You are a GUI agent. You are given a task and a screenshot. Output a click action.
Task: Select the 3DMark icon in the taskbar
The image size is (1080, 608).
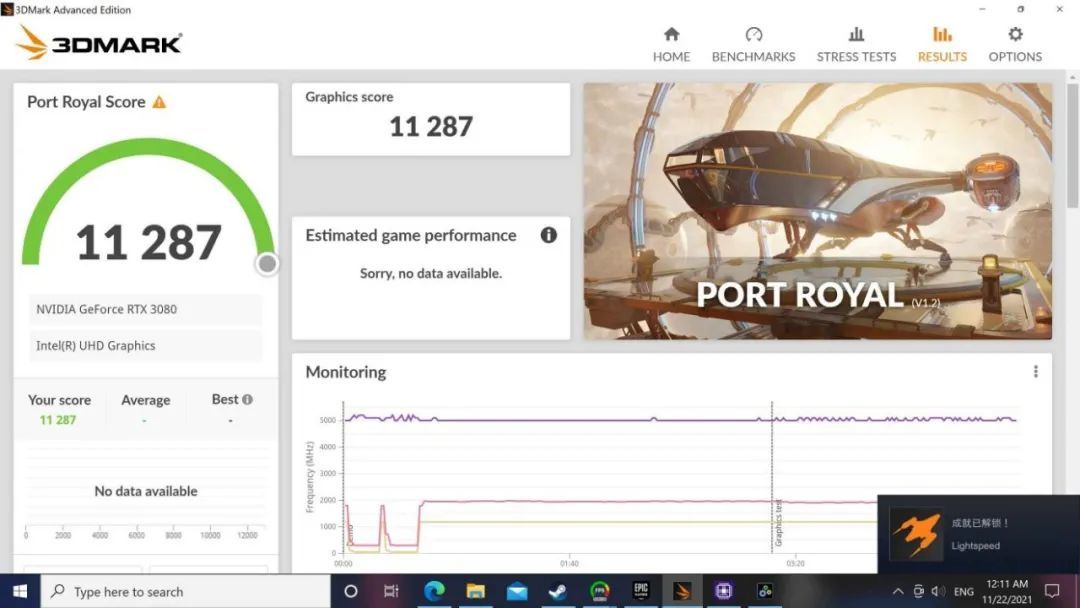tap(682, 591)
